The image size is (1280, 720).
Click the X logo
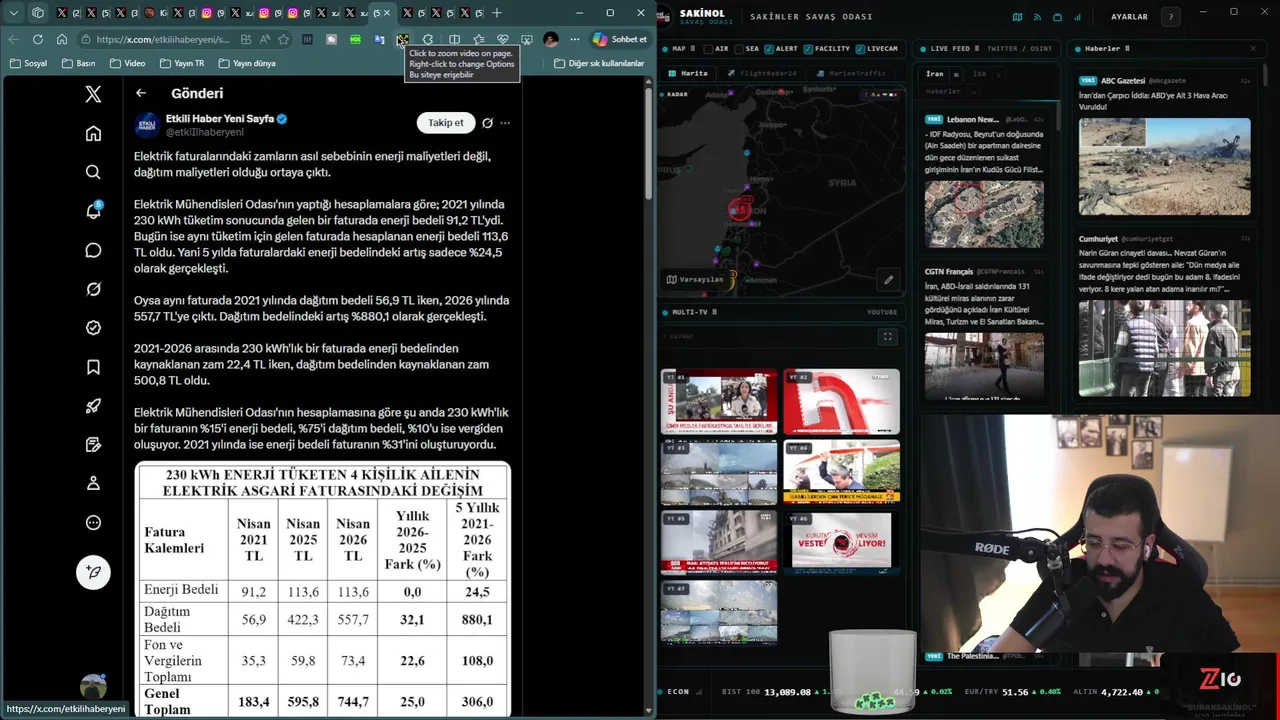93,94
